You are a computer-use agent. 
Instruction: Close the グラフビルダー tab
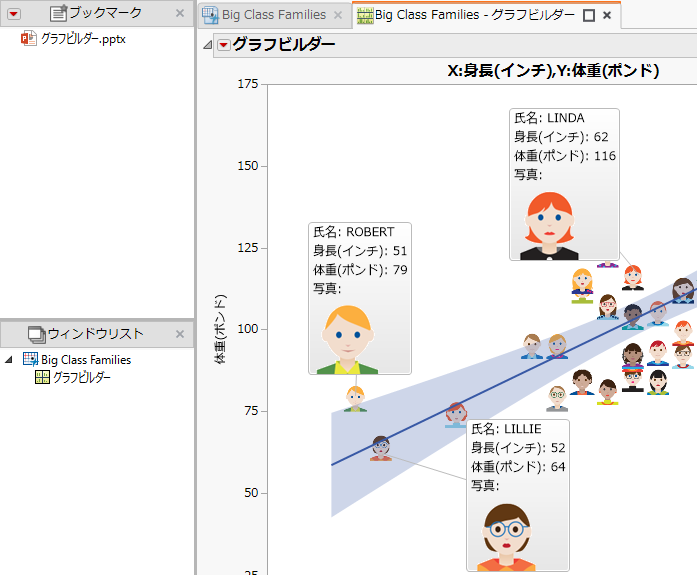point(607,16)
